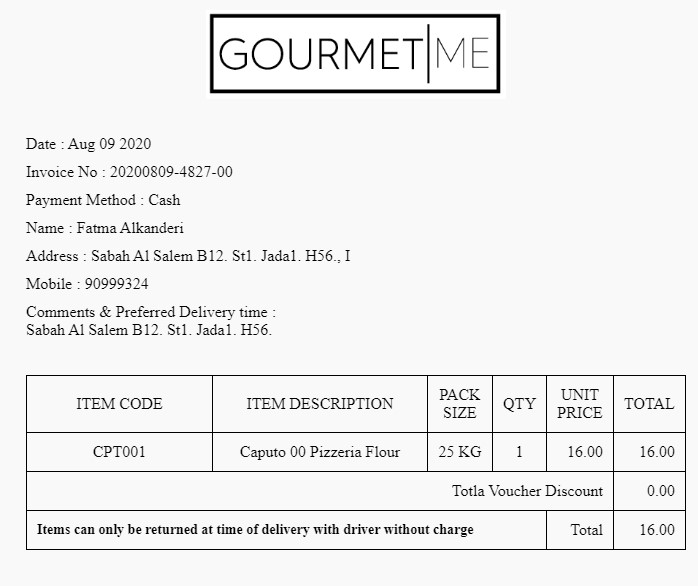Click the UNIT PRICE column header
Viewport: 698px width, 586px height.
point(580,404)
